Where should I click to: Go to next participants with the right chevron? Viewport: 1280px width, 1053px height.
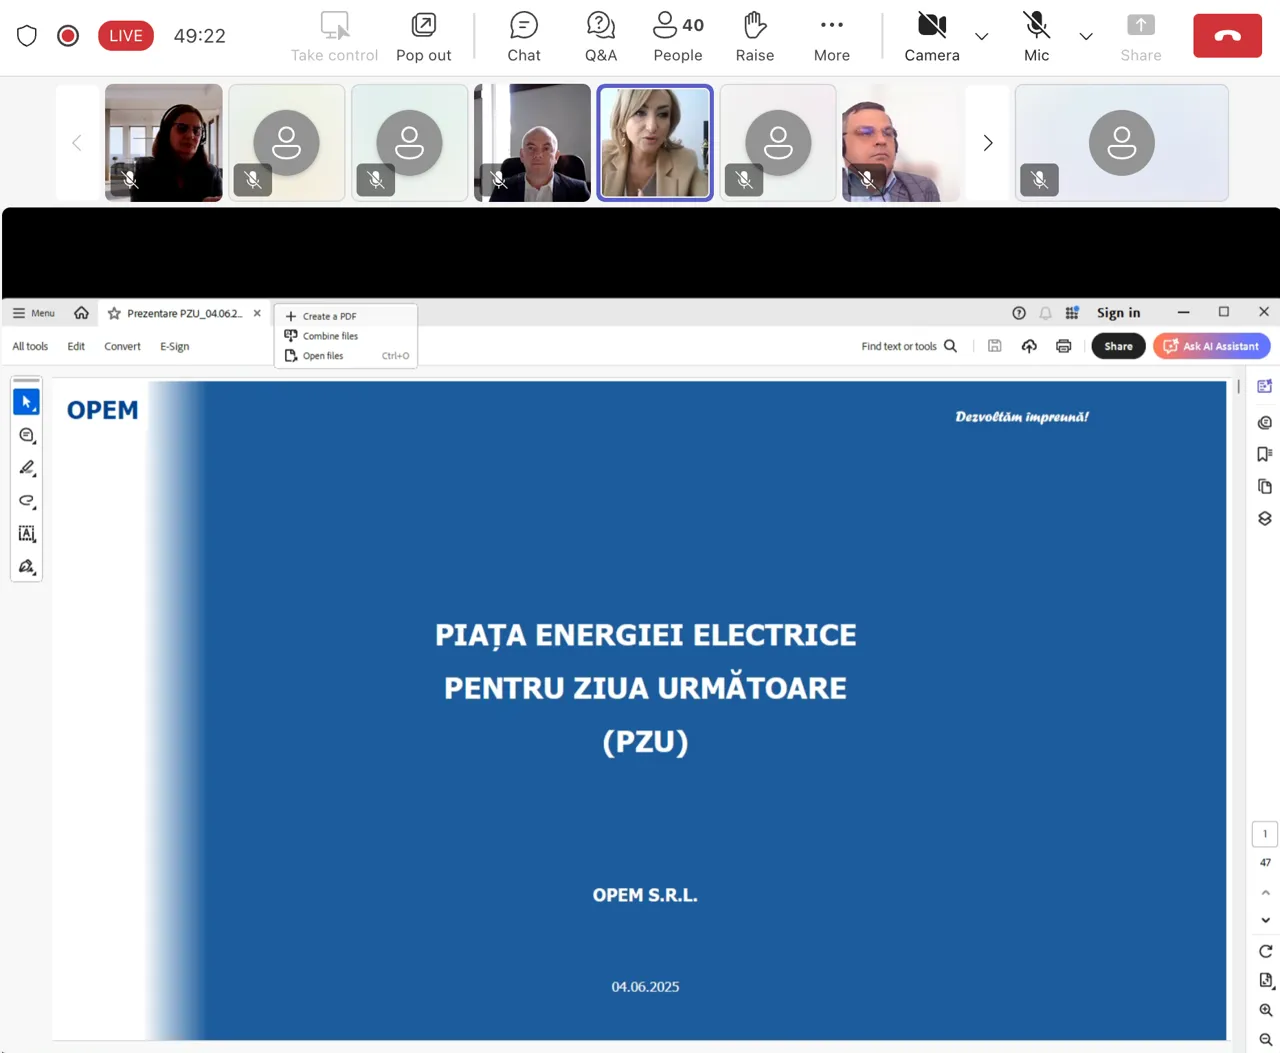click(x=988, y=143)
